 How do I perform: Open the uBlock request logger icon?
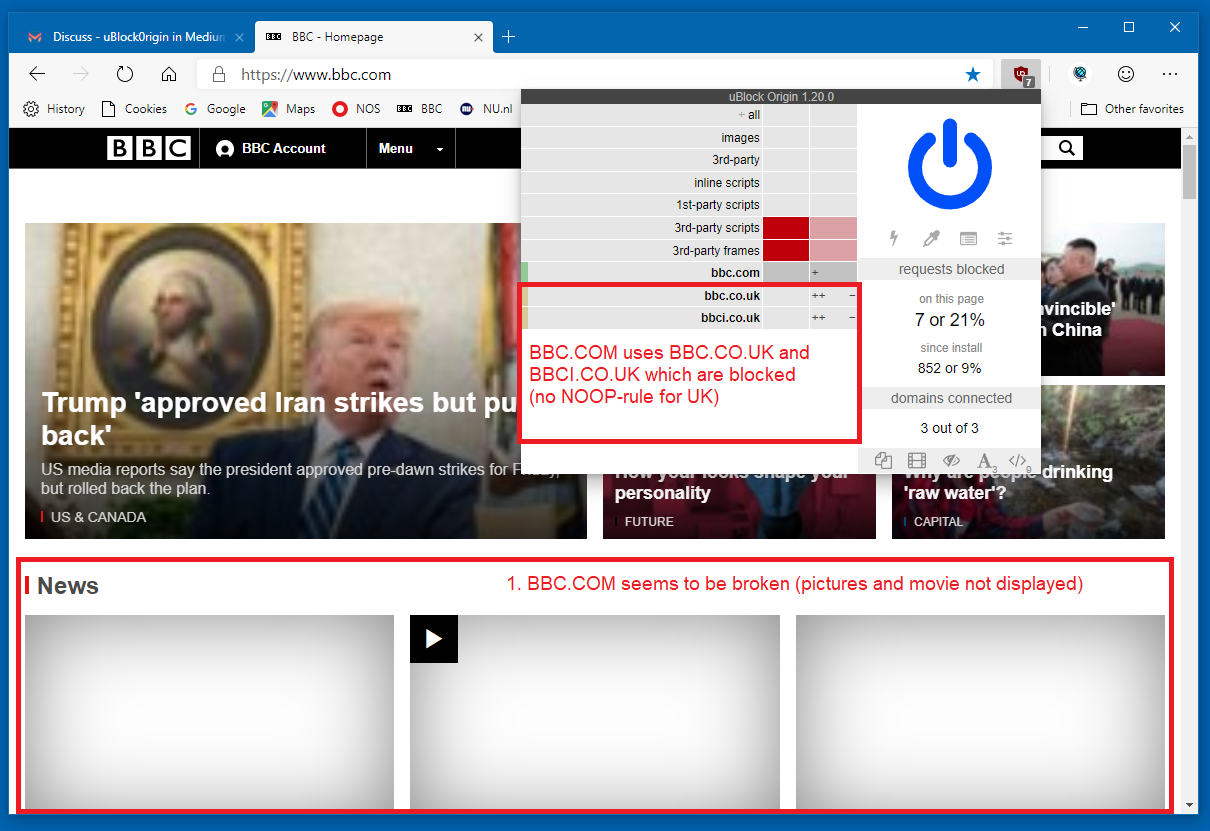pyautogui.click(x=968, y=238)
